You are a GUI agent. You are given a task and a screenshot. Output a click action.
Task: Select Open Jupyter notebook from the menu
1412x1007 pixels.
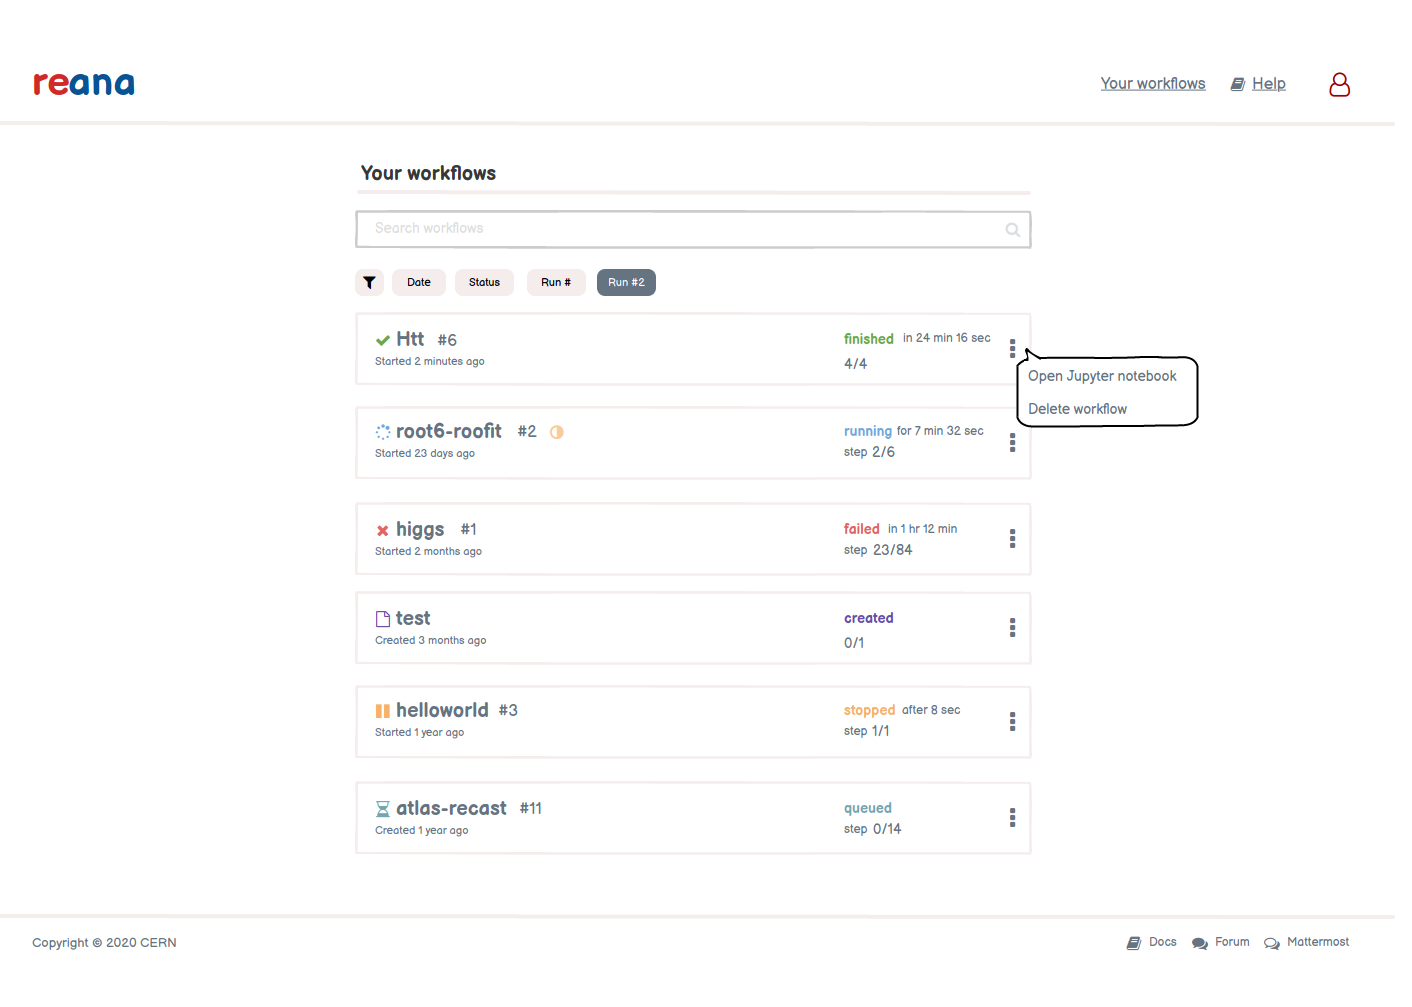(1102, 376)
